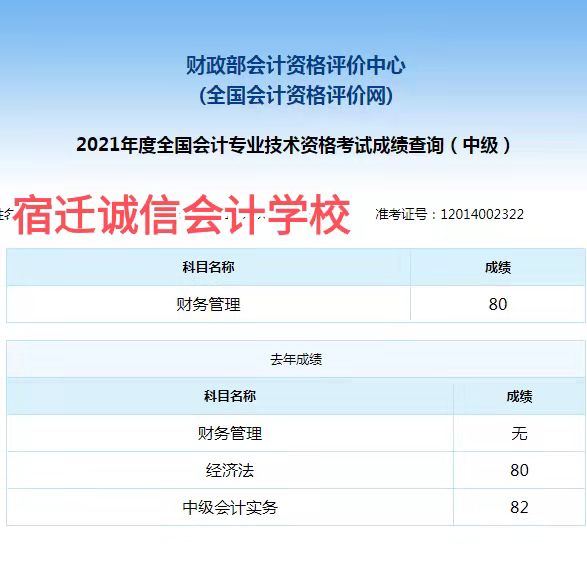Click the 全国会计资格评价网 subtitle

point(296,95)
